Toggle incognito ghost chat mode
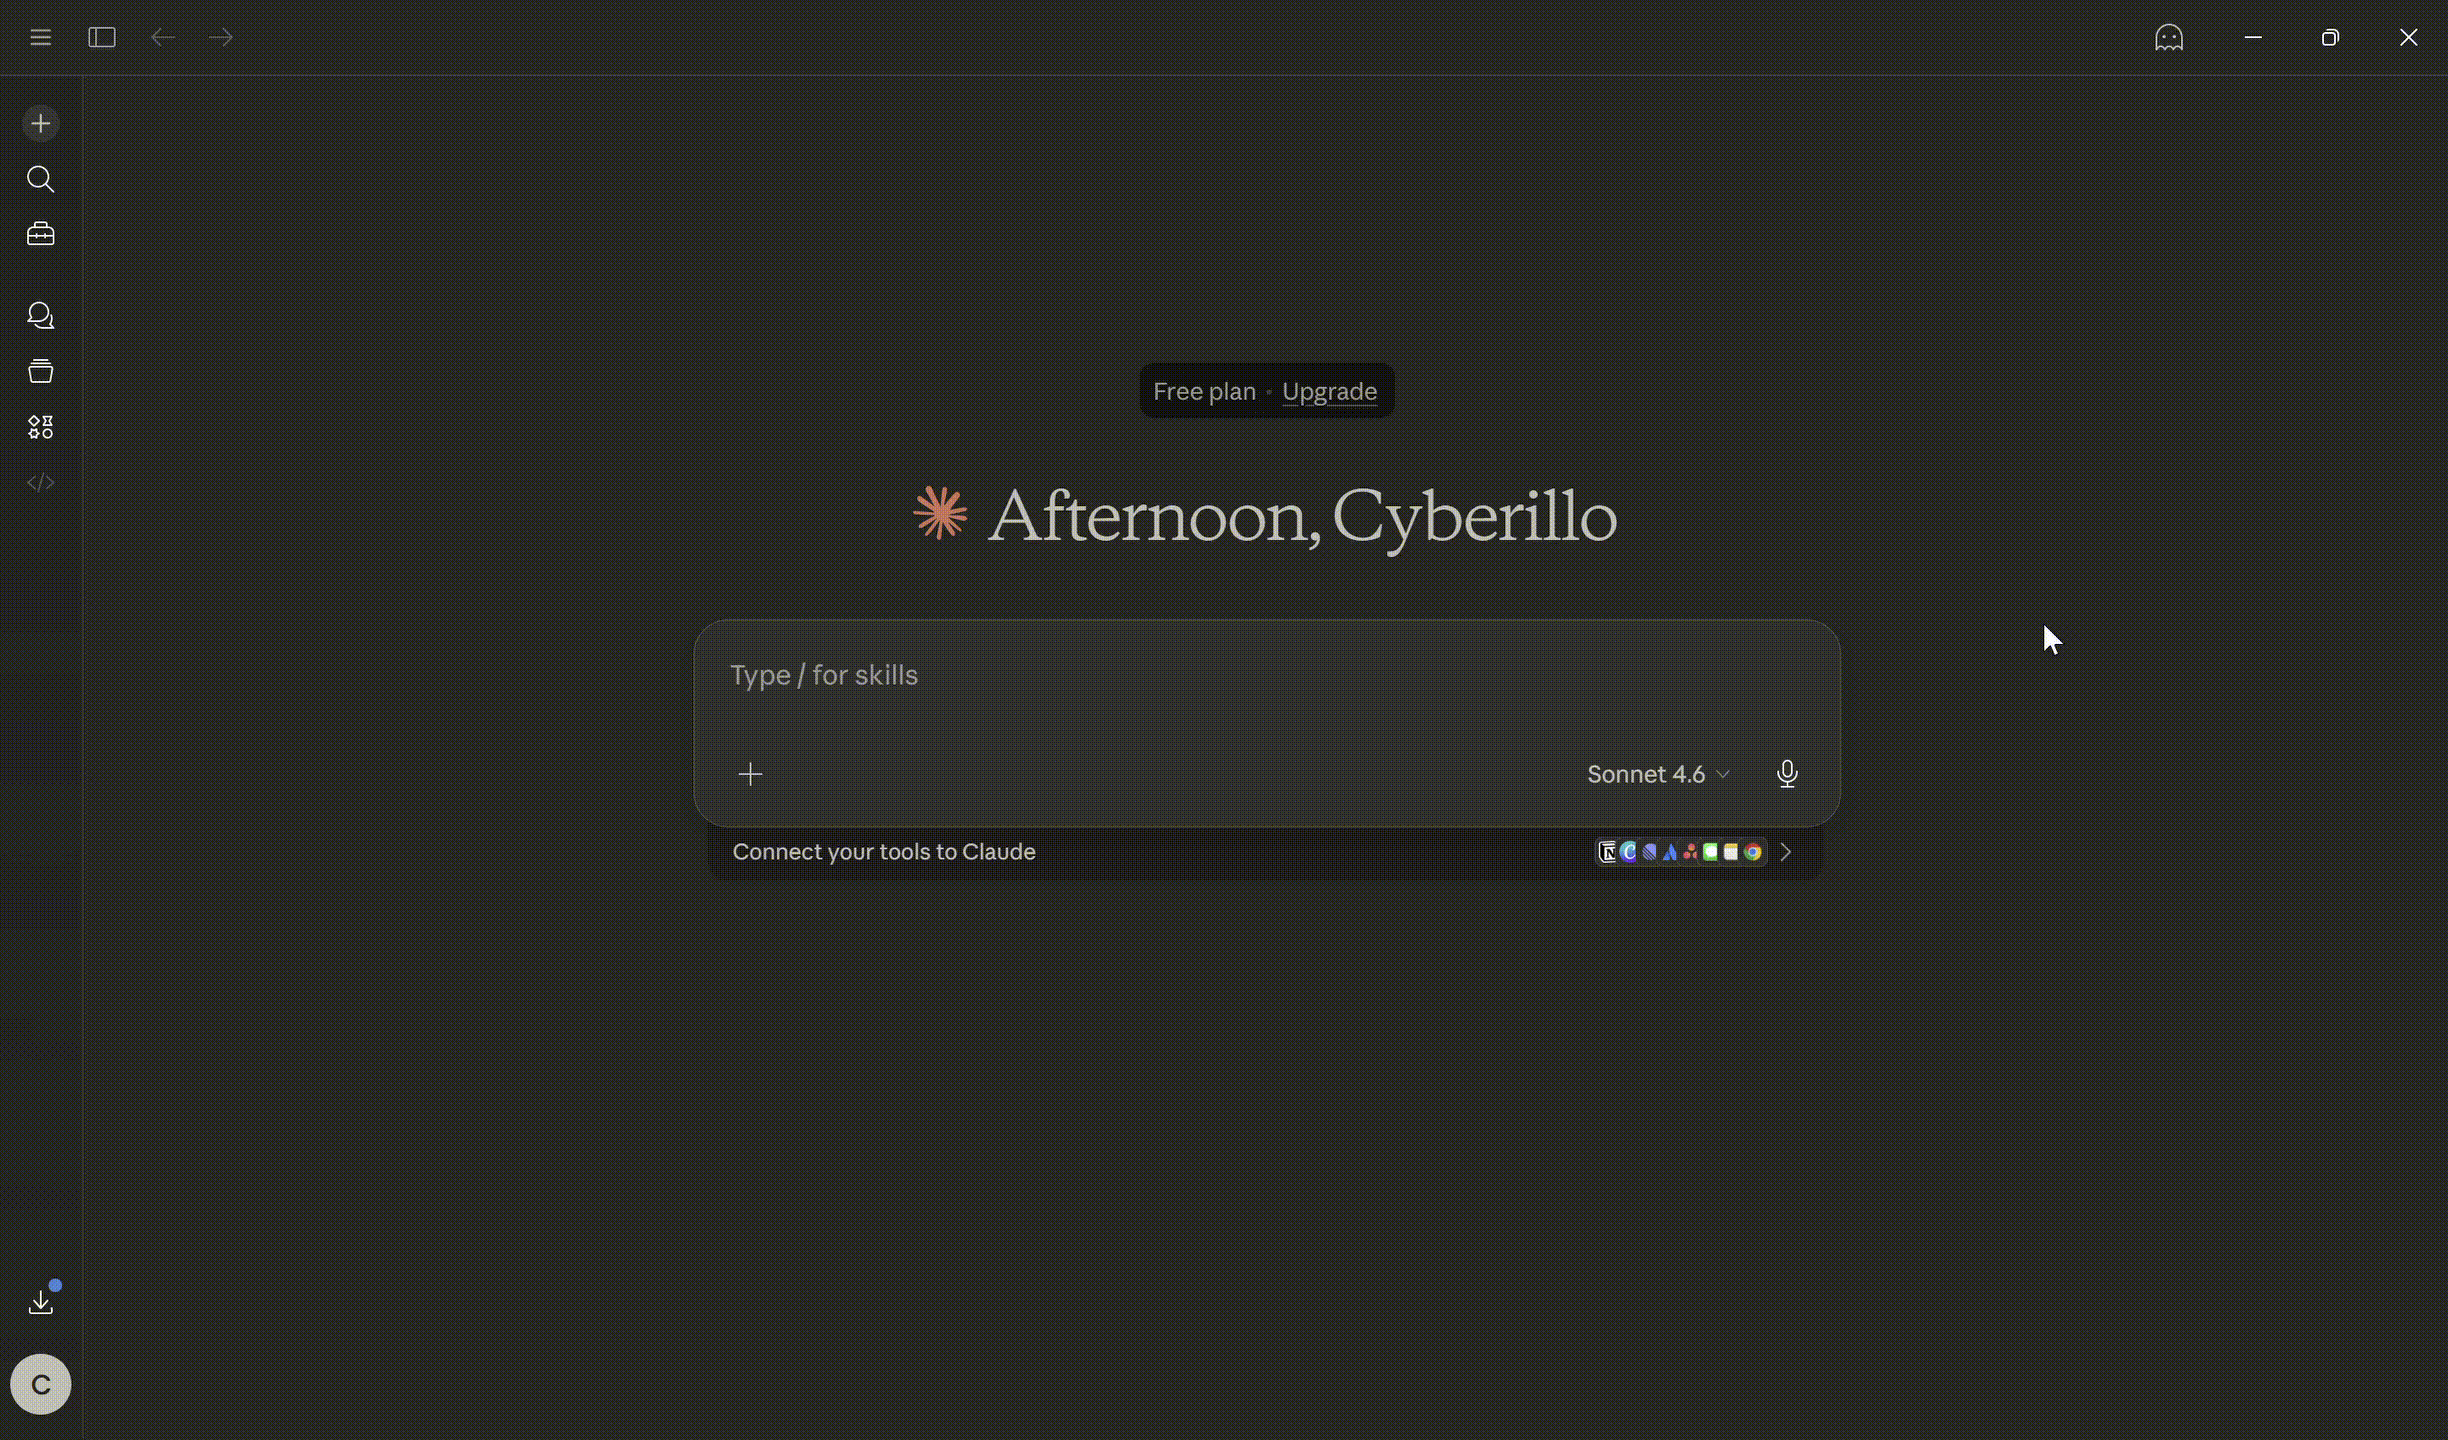The image size is (2448, 1440). (2168, 38)
